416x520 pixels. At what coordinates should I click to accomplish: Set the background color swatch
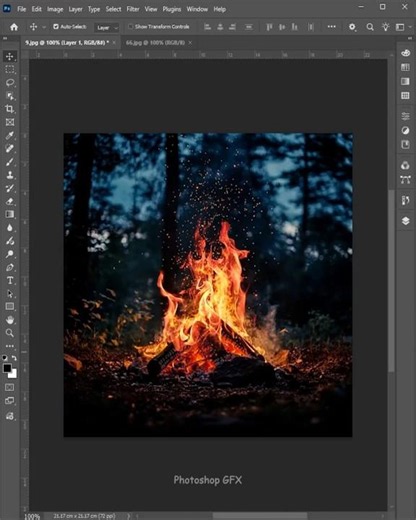pyautogui.click(x=14, y=375)
